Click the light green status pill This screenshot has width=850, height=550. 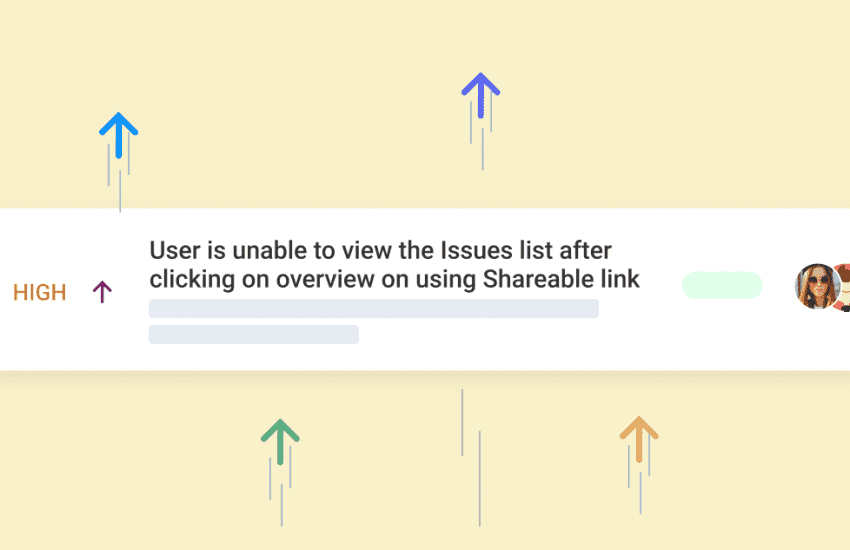721,285
